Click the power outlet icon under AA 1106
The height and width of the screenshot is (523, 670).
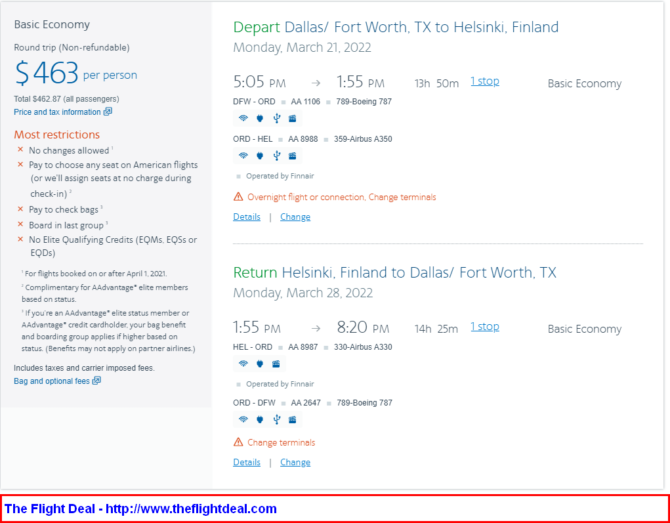(x=260, y=119)
